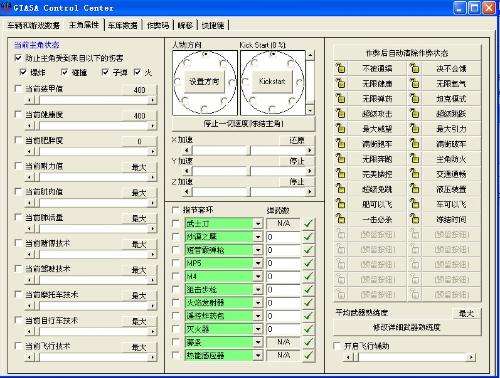Image resolution: width=500 pixels, height=378 pixels.
Task: Click green checkmark in M4 weapon row
Action: click(309, 276)
